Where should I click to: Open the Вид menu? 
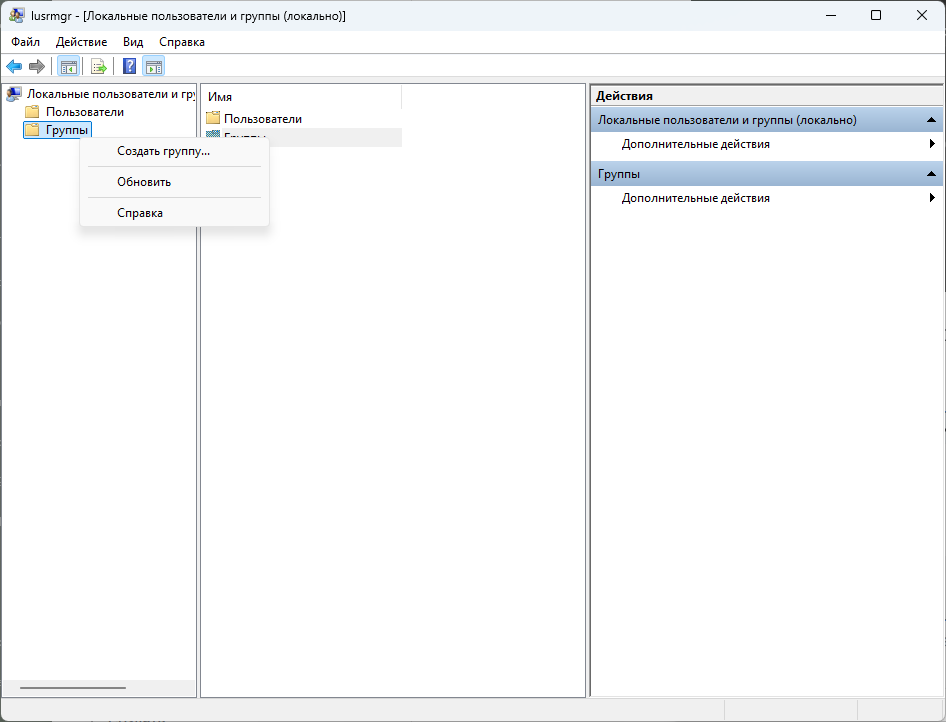(133, 42)
